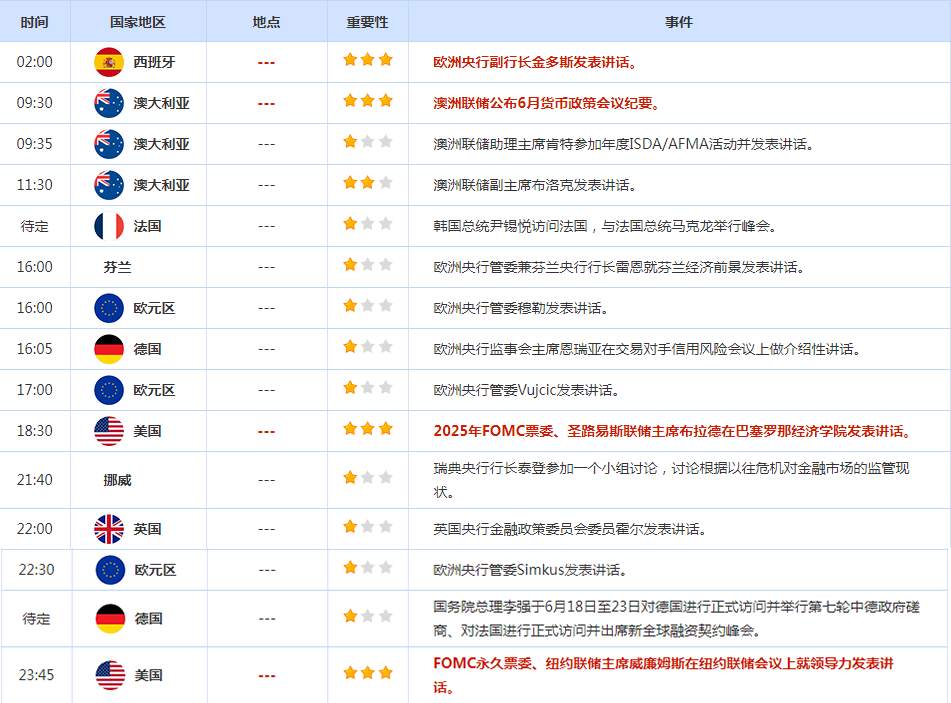This screenshot has width=951, height=703.
Task: Click the Australia flag in the 11:30 row
Action: [x=109, y=185]
